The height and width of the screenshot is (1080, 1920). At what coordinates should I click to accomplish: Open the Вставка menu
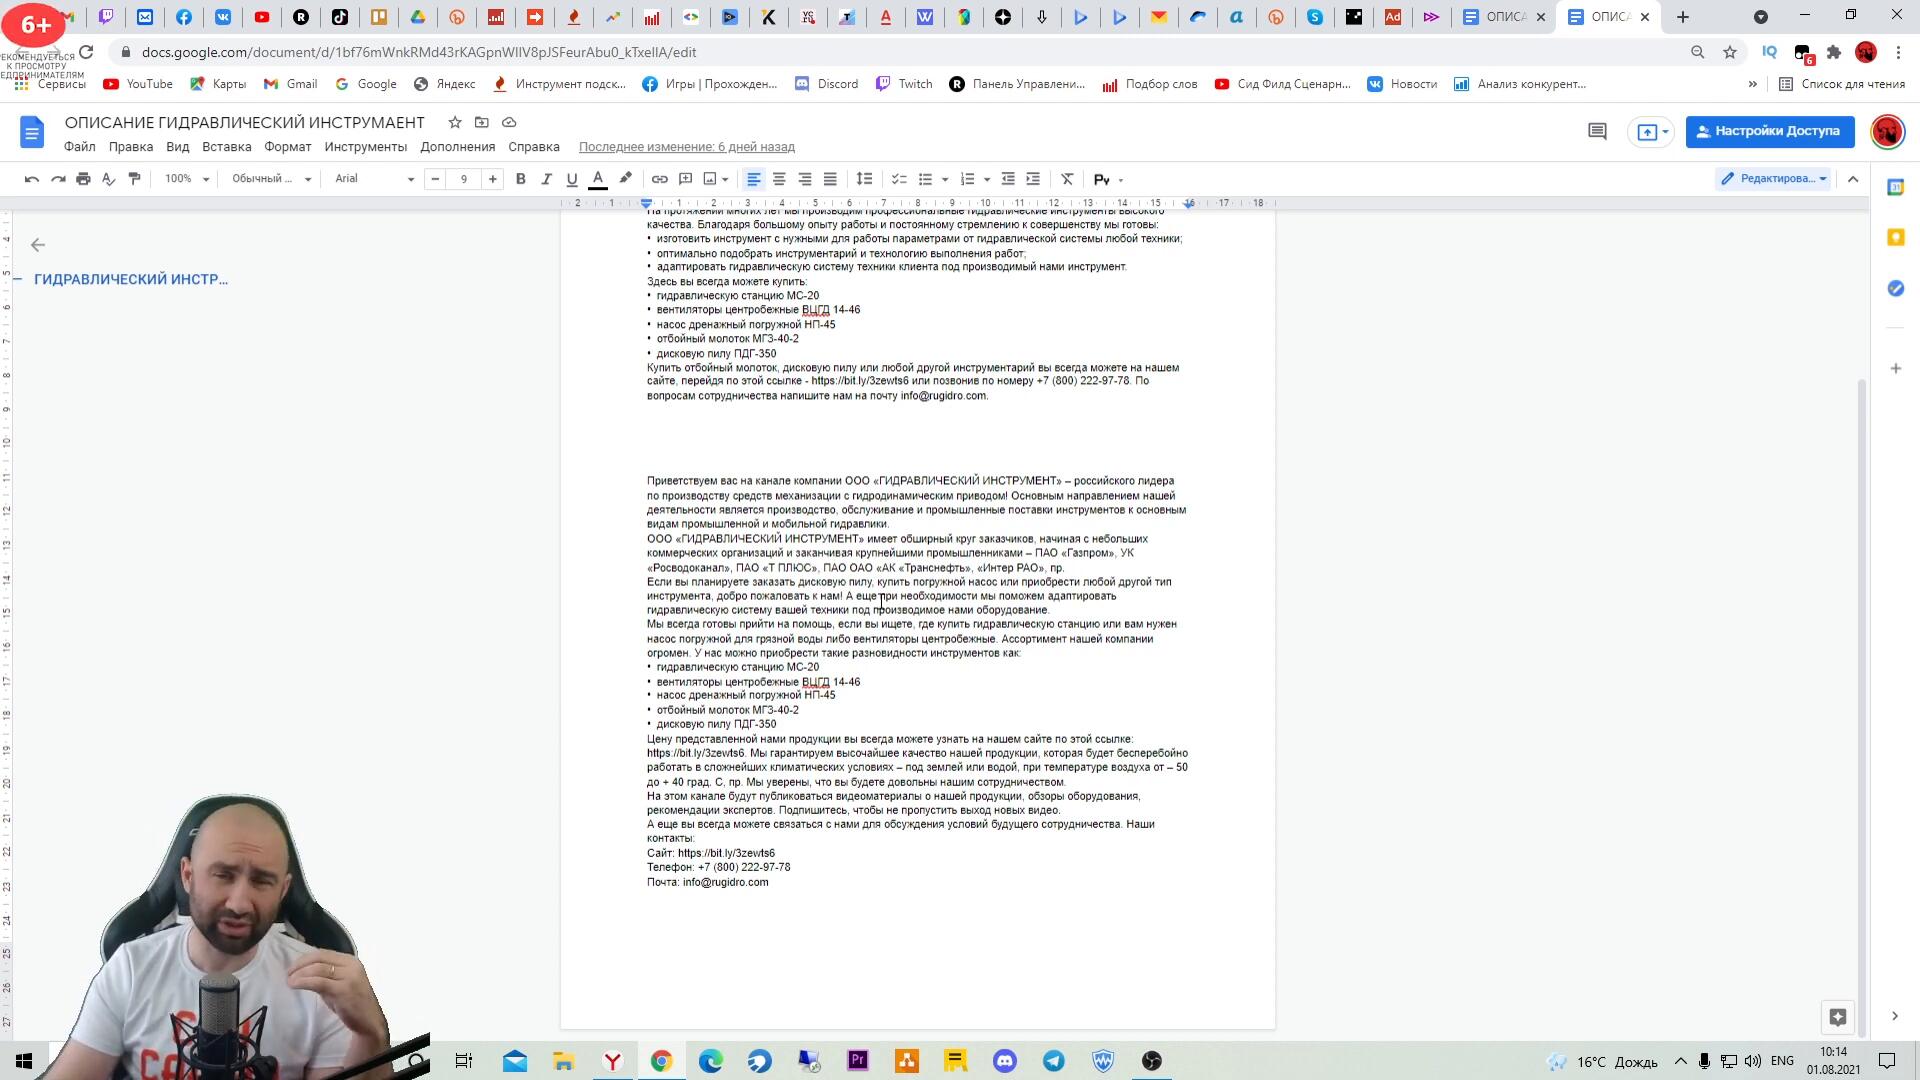[226, 147]
